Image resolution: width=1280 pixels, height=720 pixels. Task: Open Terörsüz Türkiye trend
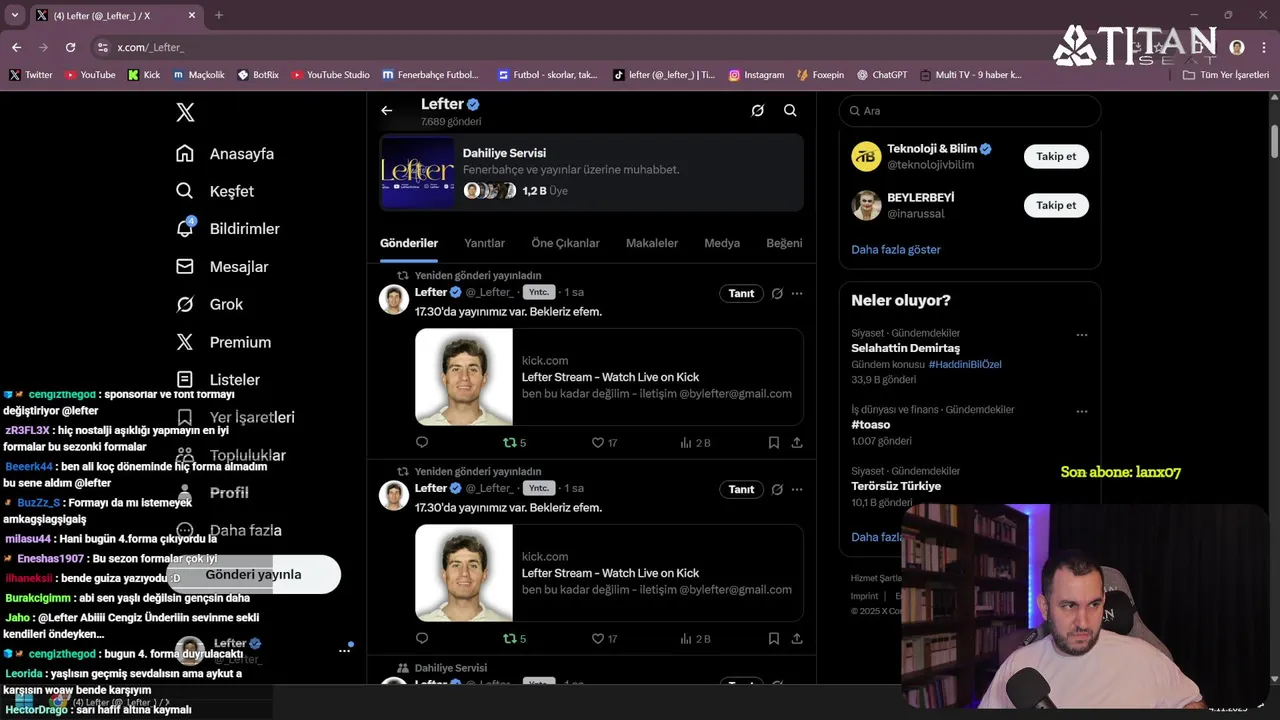[896, 486]
